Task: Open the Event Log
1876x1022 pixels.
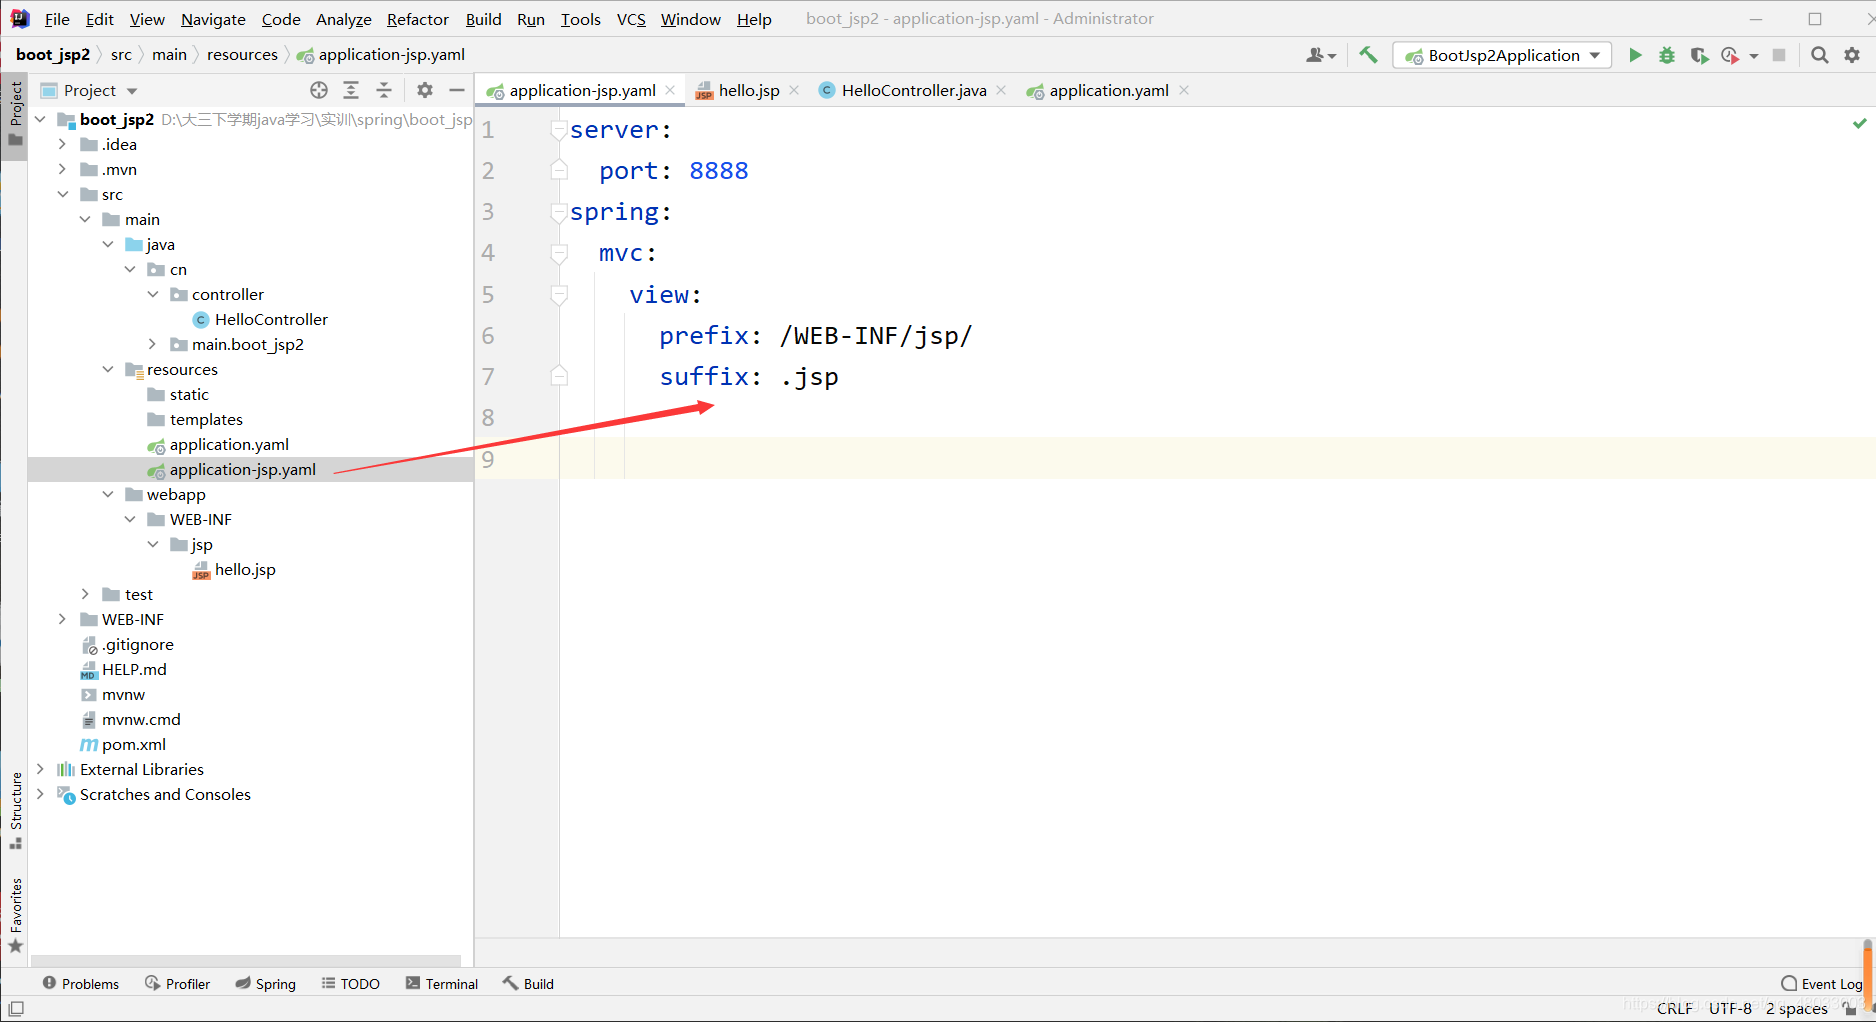Action: (1821, 984)
